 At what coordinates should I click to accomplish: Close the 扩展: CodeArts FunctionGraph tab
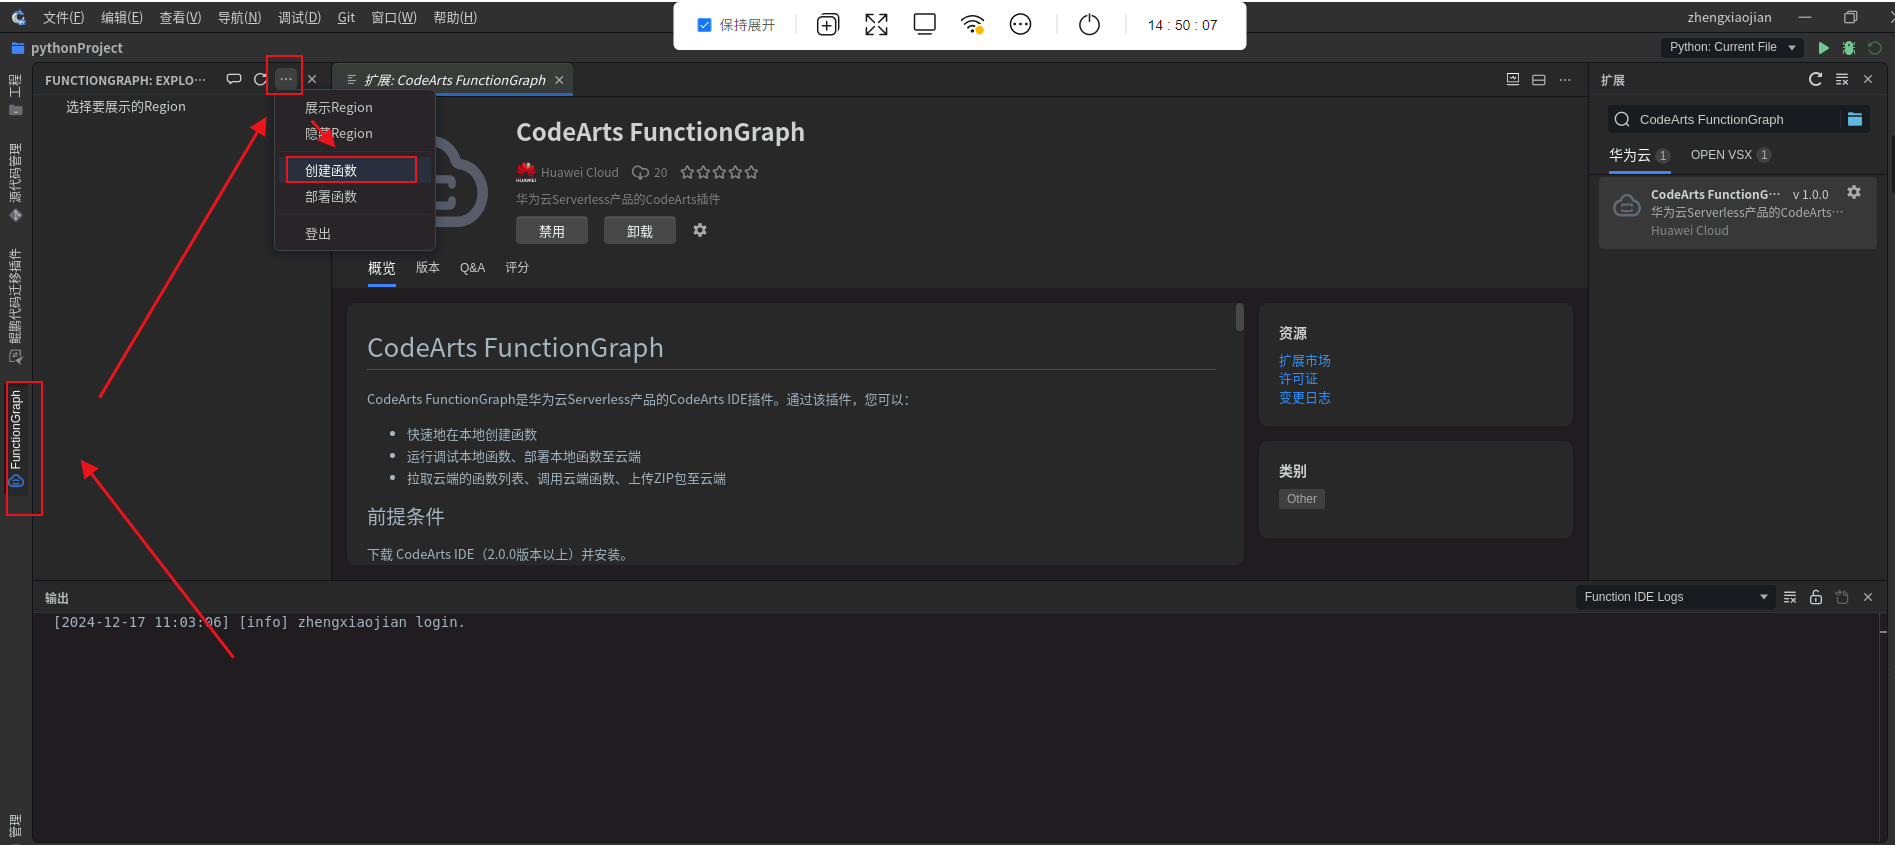coord(559,80)
